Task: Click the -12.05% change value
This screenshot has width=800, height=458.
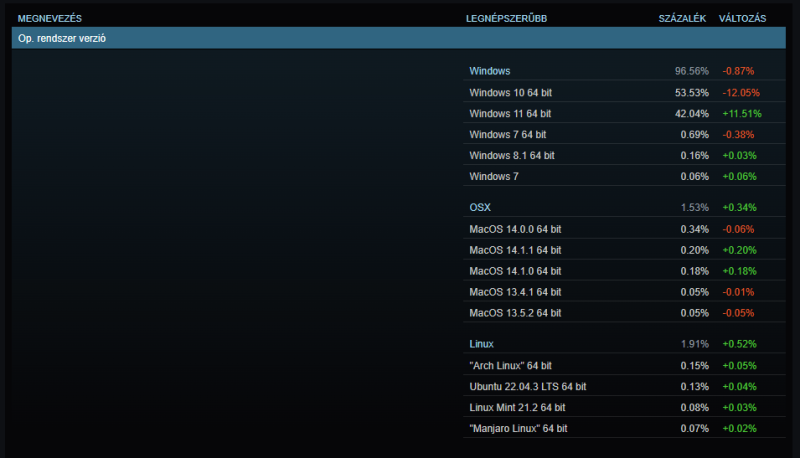Action: (741, 93)
